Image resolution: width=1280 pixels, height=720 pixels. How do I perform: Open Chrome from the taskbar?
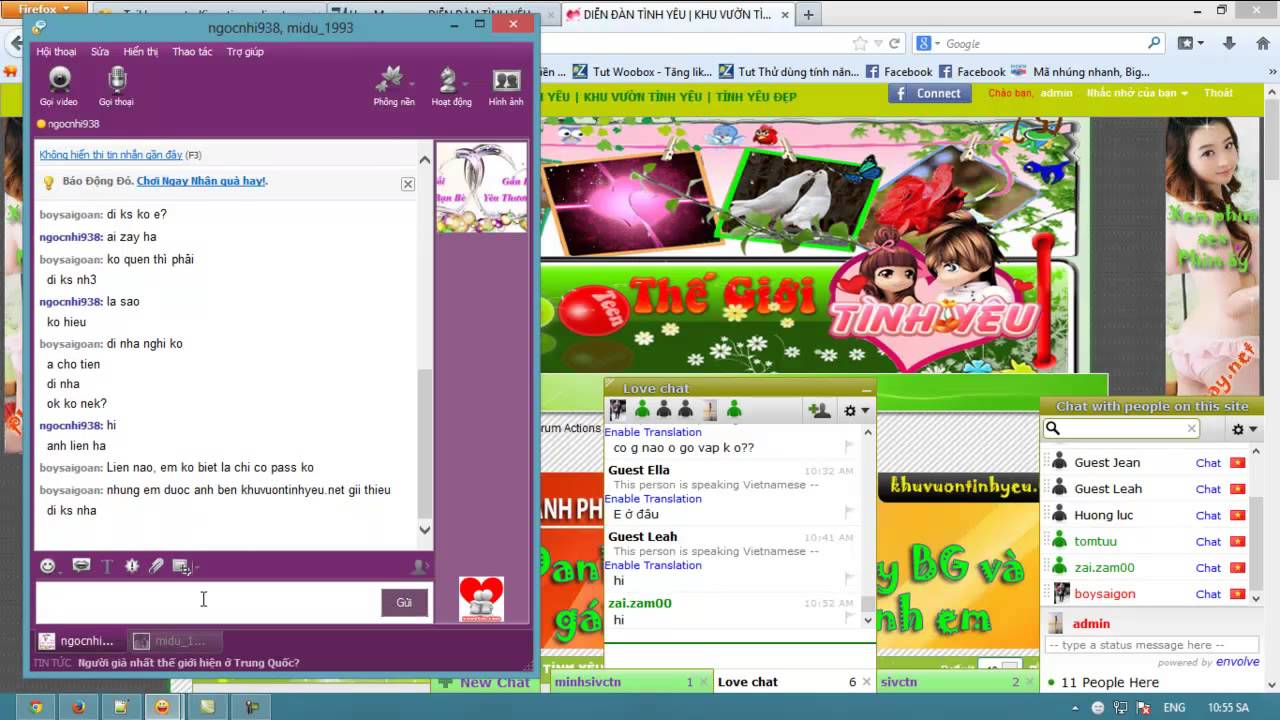pyautogui.click(x=35, y=707)
